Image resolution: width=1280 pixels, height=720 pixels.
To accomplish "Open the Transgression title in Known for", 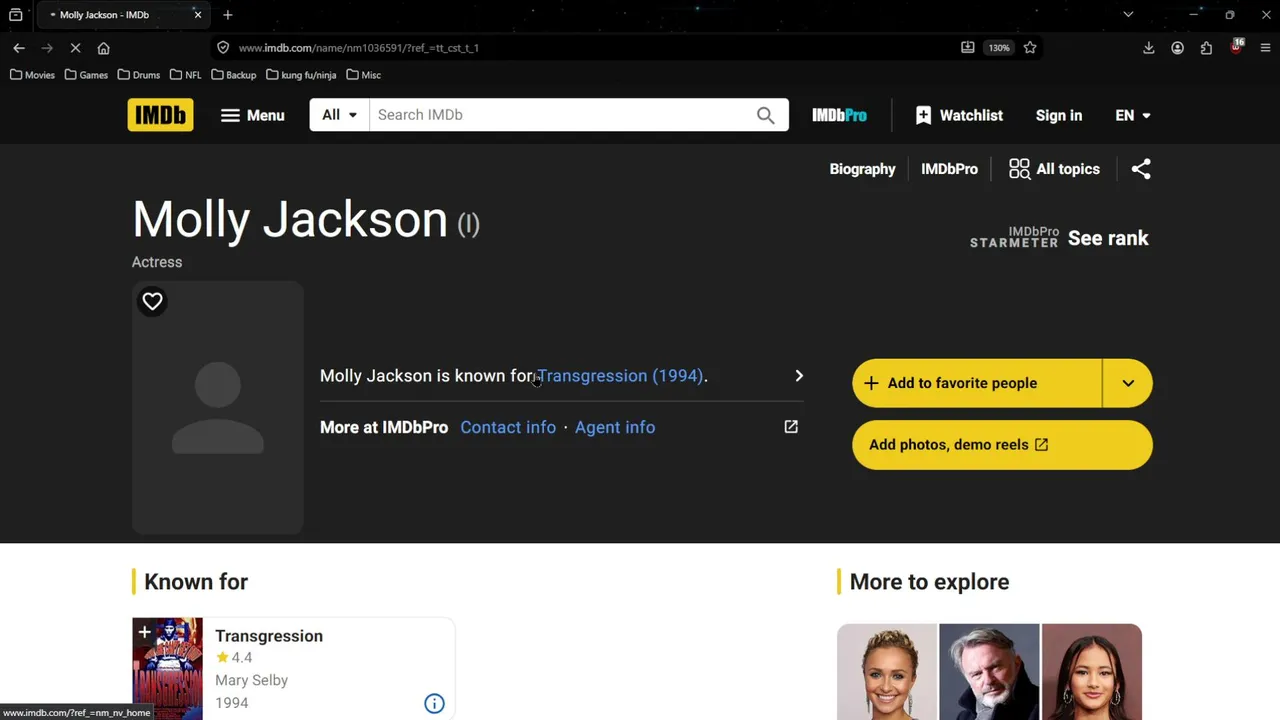I will [x=269, y=636].
